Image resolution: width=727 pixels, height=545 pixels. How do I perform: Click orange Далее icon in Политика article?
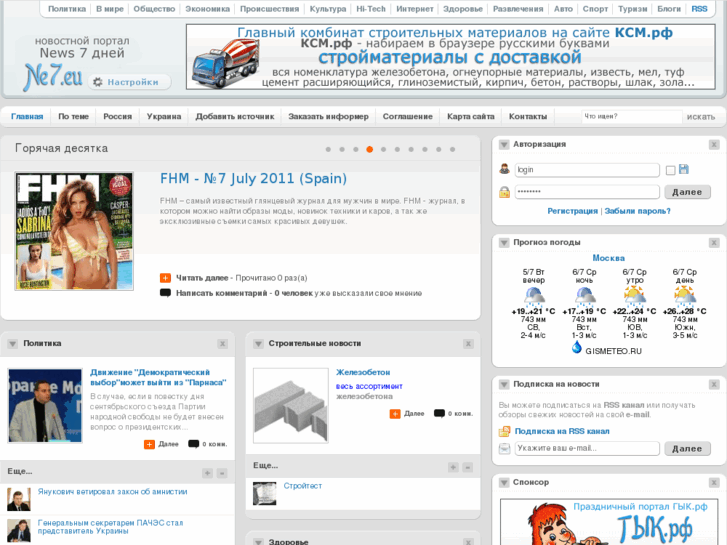pyautogui.click(x=149, y=444)
